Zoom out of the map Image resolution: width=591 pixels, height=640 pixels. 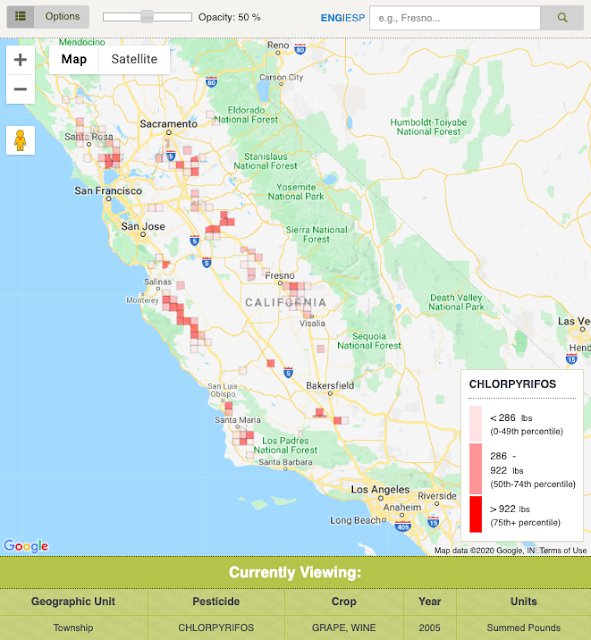[20, 89]
